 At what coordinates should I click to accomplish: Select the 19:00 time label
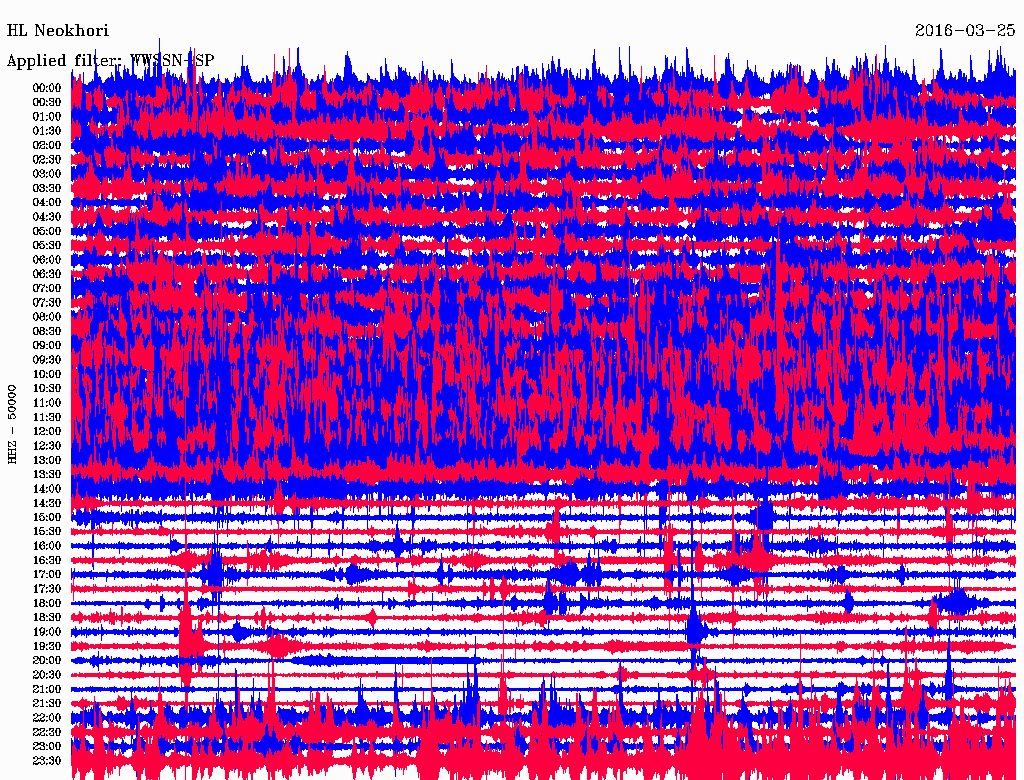[47, 632]
